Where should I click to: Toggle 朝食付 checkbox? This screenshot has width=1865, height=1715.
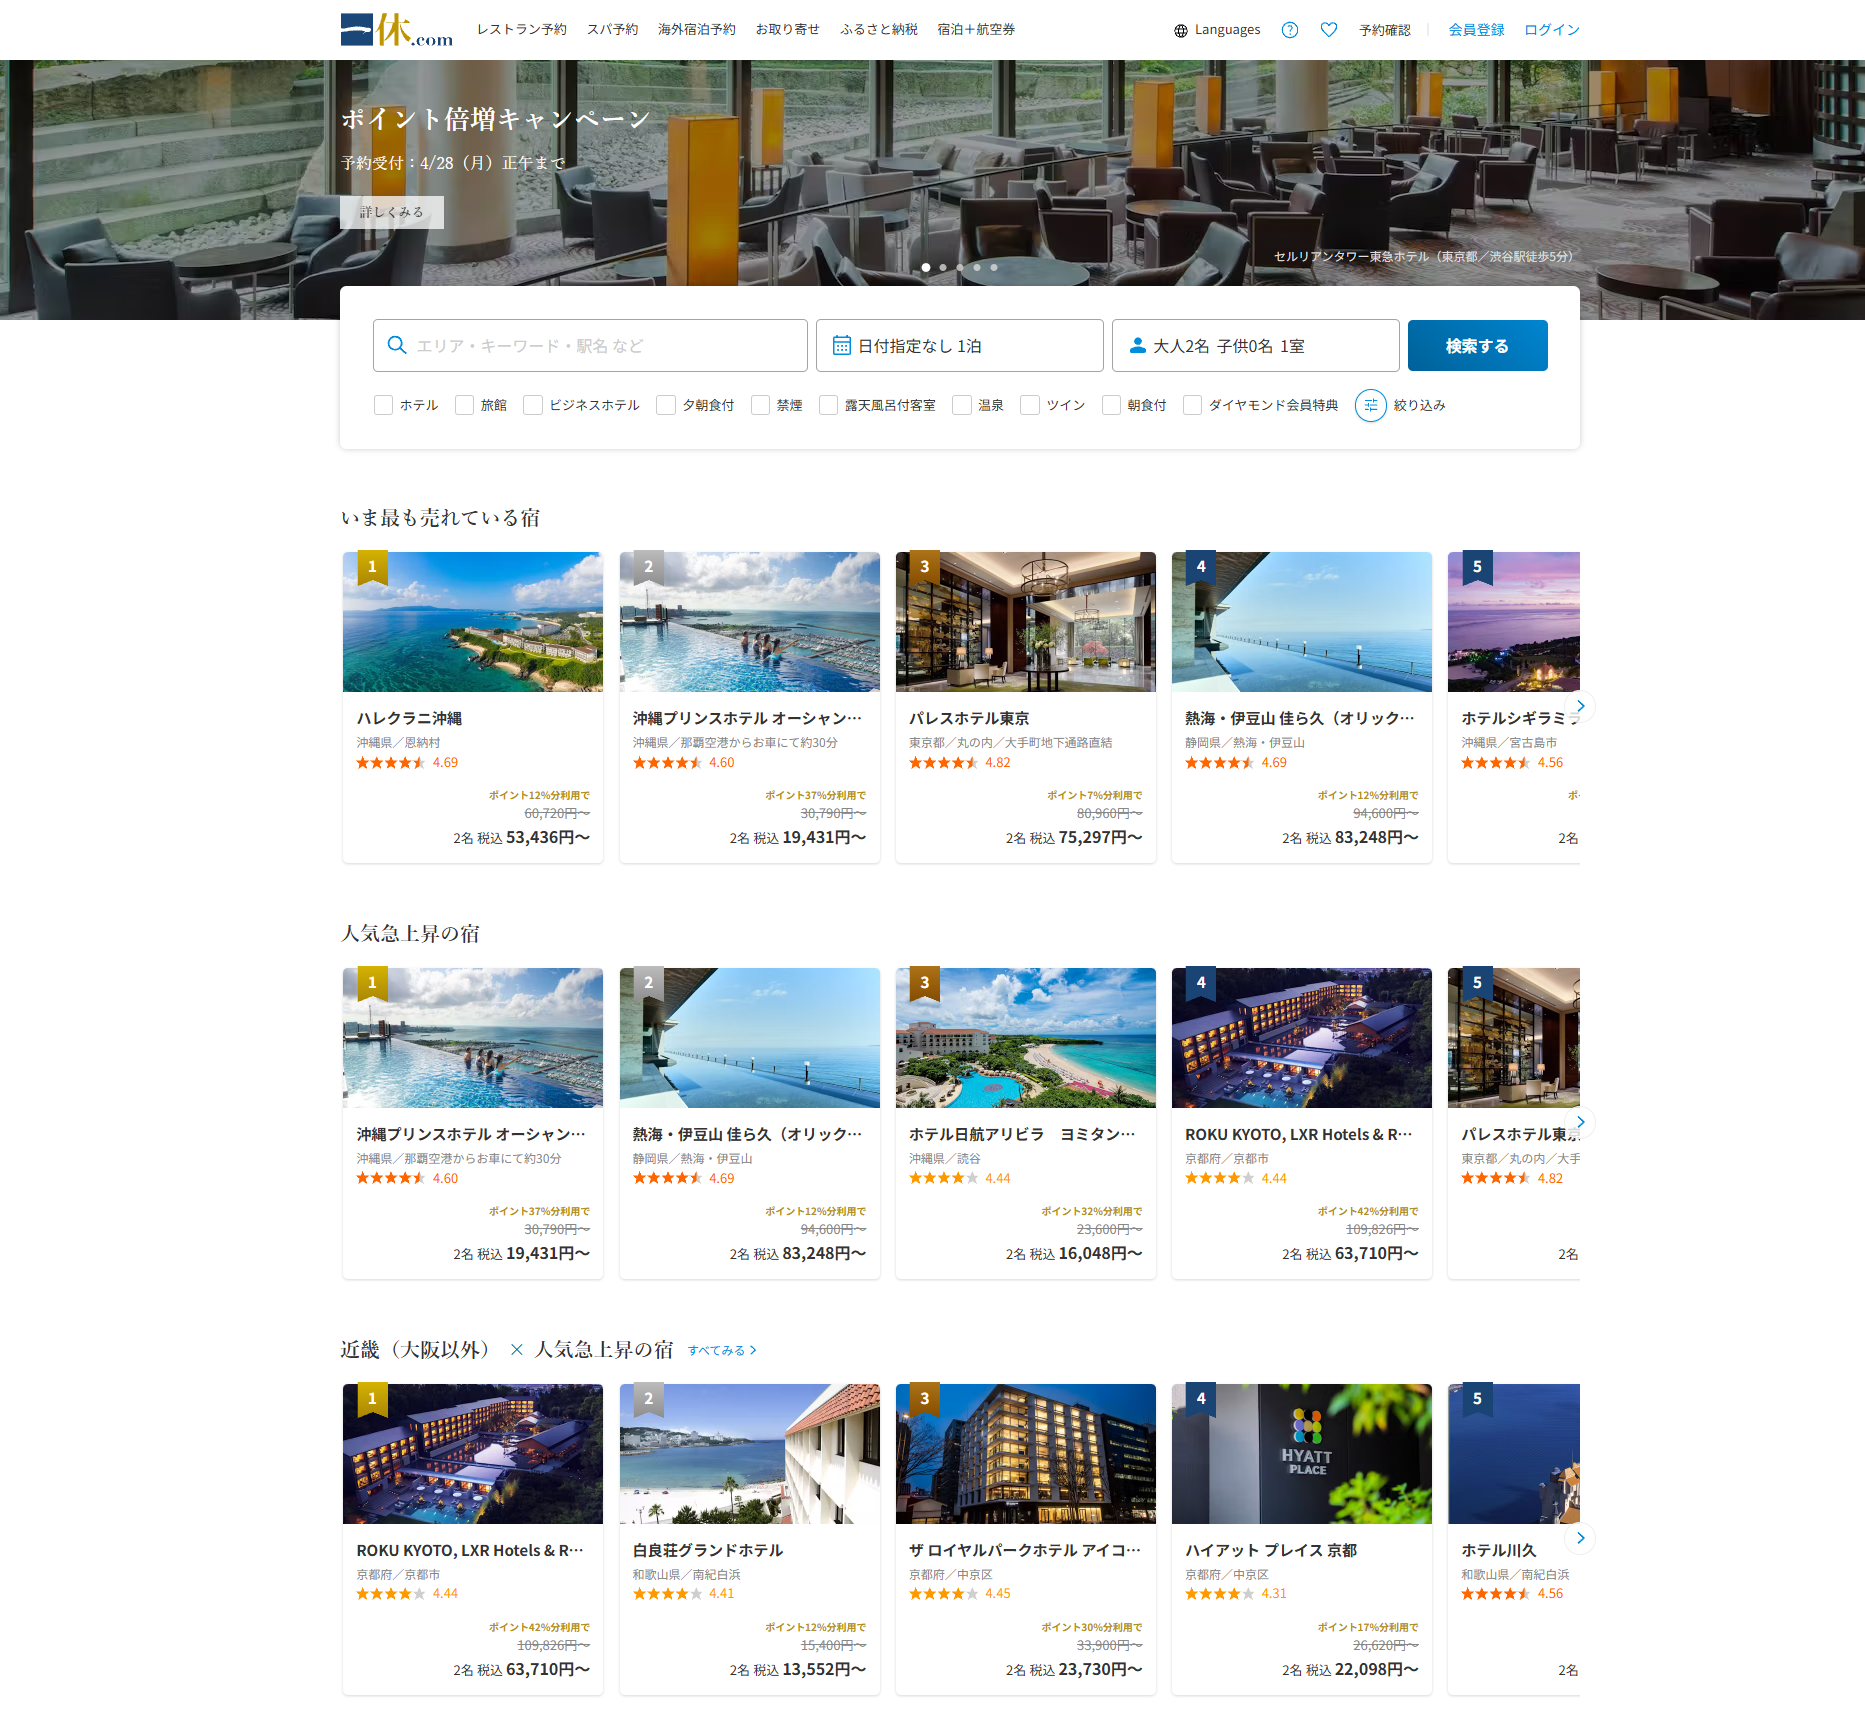tap(1111, 405)
